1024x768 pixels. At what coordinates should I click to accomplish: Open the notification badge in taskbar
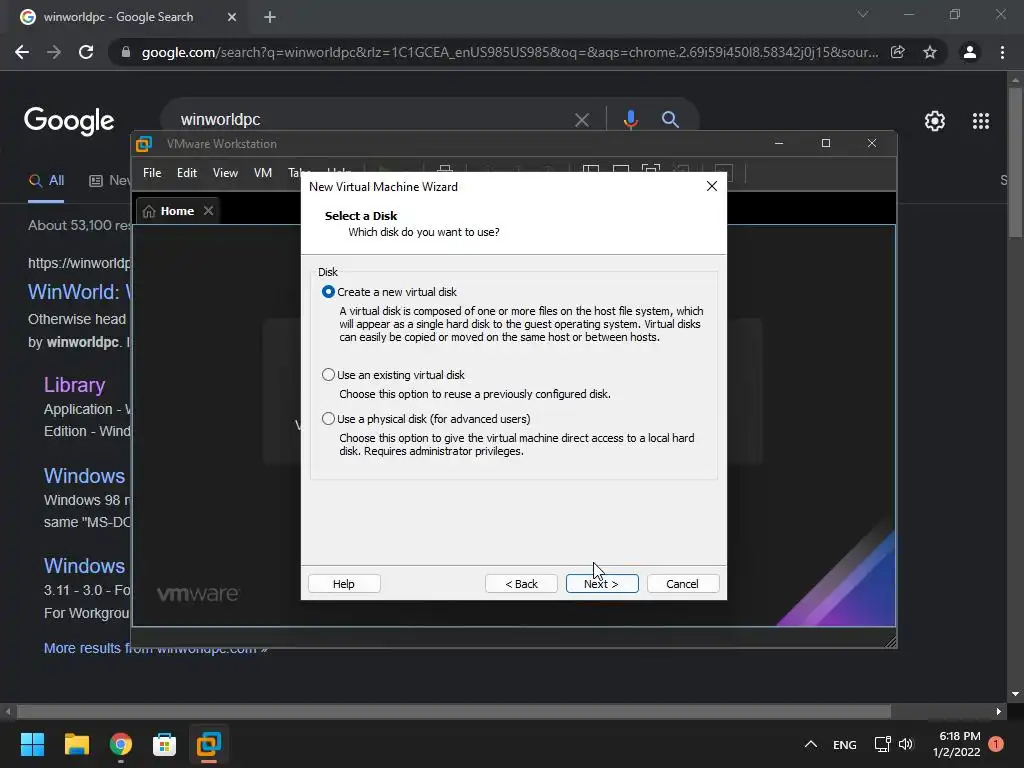[x=996, y=744]
